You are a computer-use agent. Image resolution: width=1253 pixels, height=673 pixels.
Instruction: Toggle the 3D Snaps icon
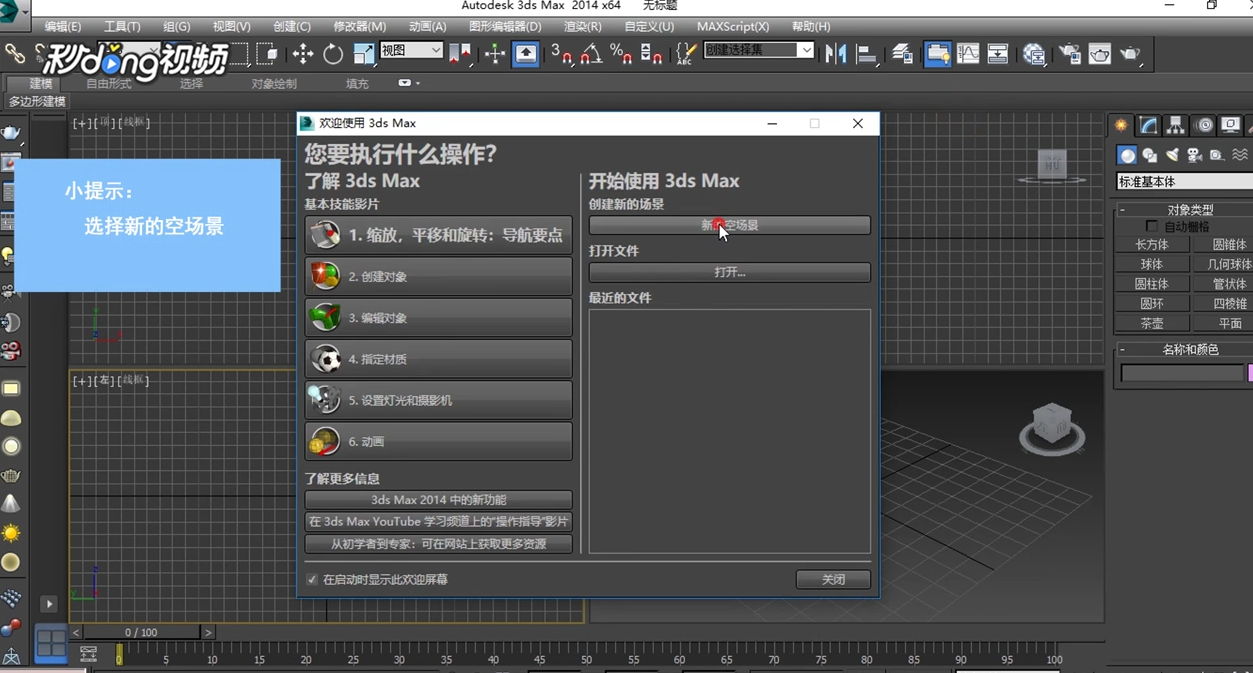click(561, 54)
